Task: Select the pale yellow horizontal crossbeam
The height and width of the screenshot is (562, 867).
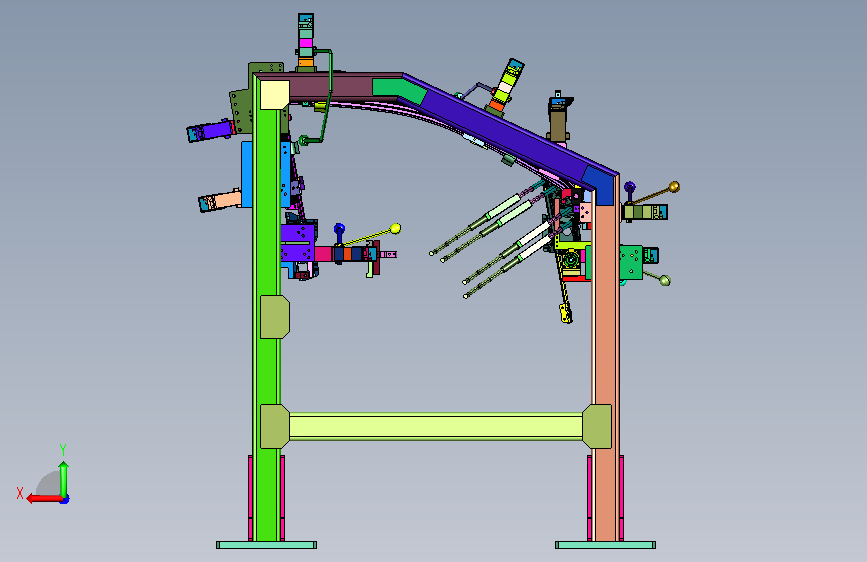Action: 436,426
